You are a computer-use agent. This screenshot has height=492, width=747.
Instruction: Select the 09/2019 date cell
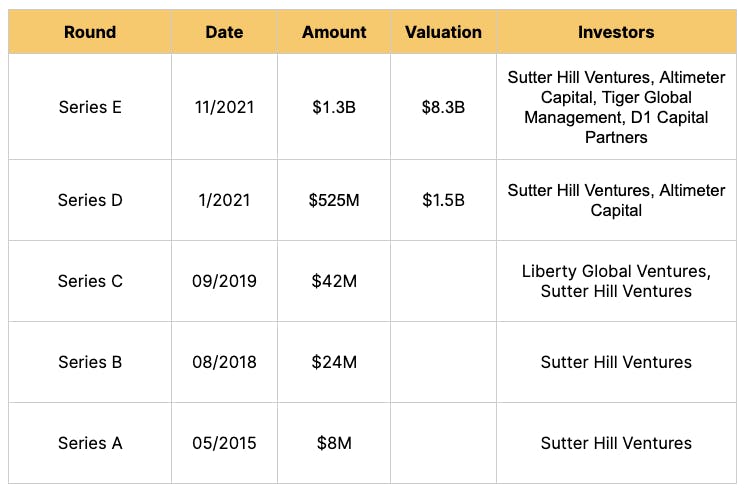tap(224, 281)
